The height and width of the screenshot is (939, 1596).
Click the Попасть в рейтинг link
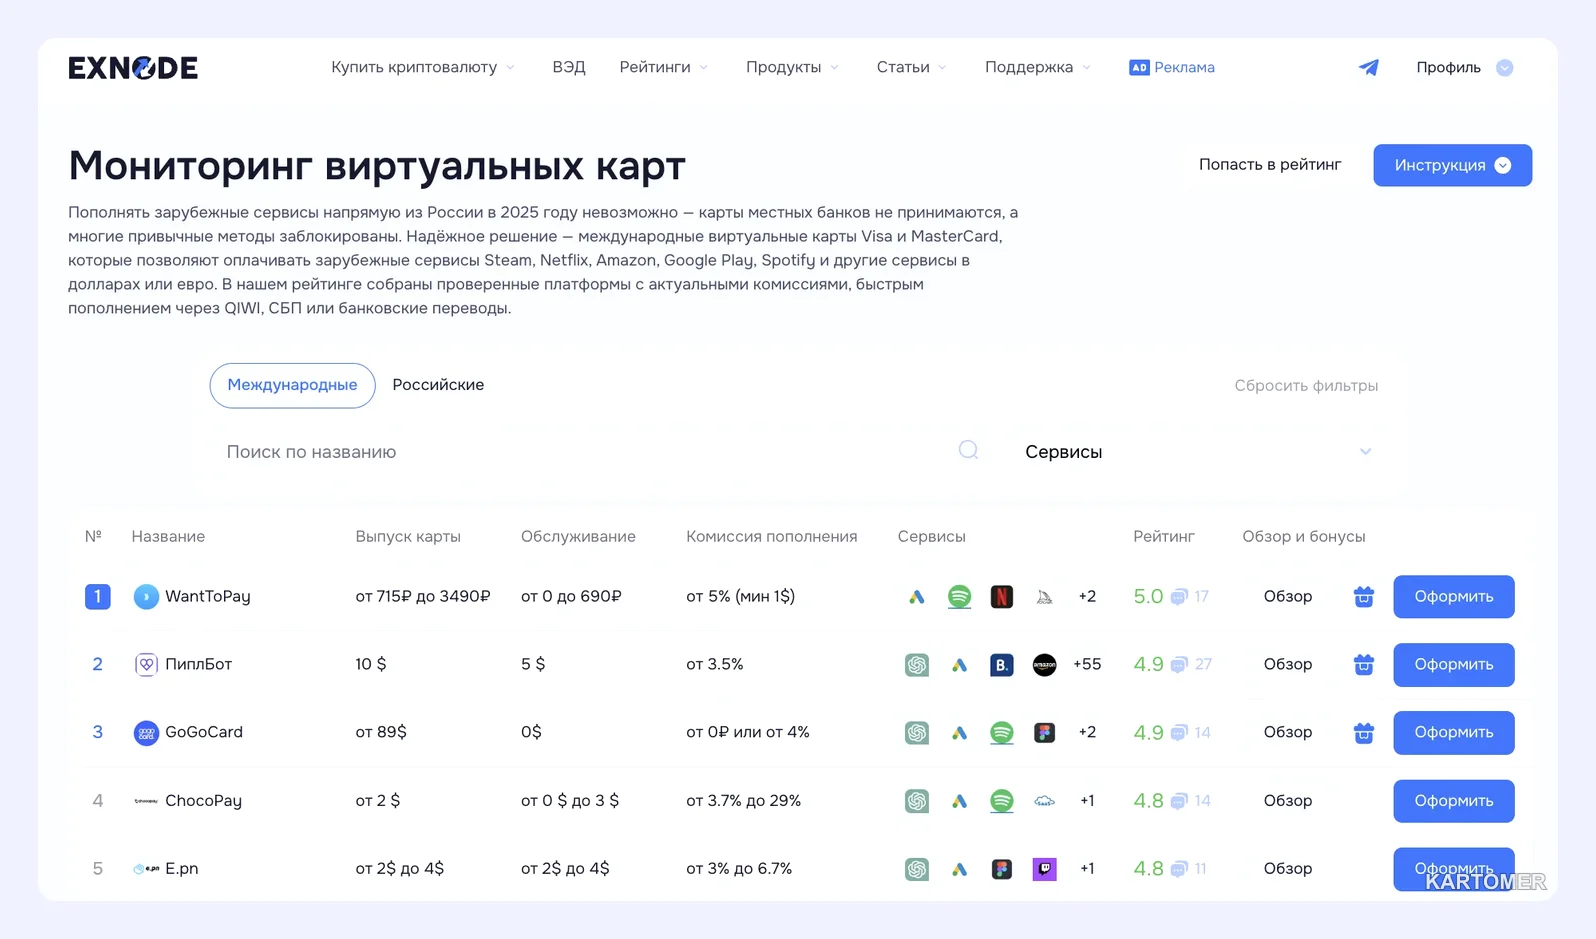tap(1270, 164)
